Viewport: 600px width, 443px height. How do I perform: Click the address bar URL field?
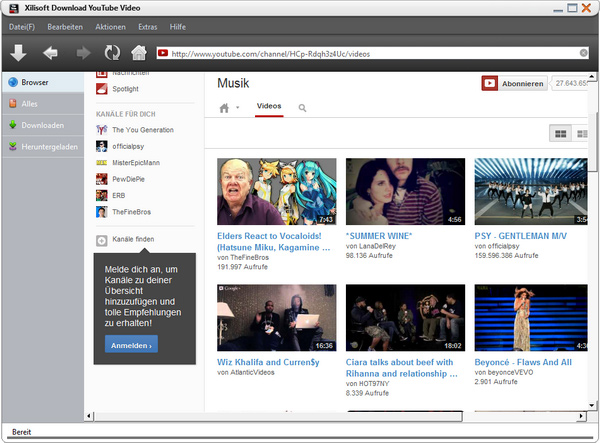click(x=373, y=54)
